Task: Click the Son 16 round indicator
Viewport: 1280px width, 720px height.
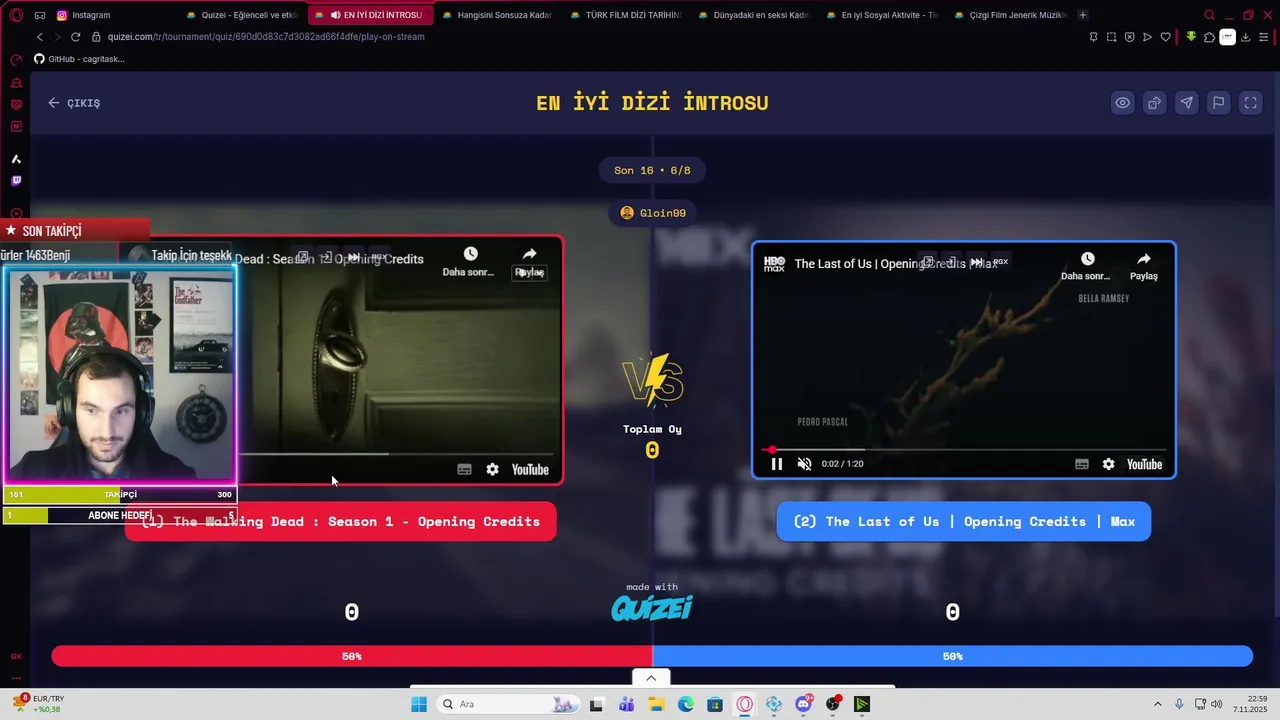Action: coord(652,170)
